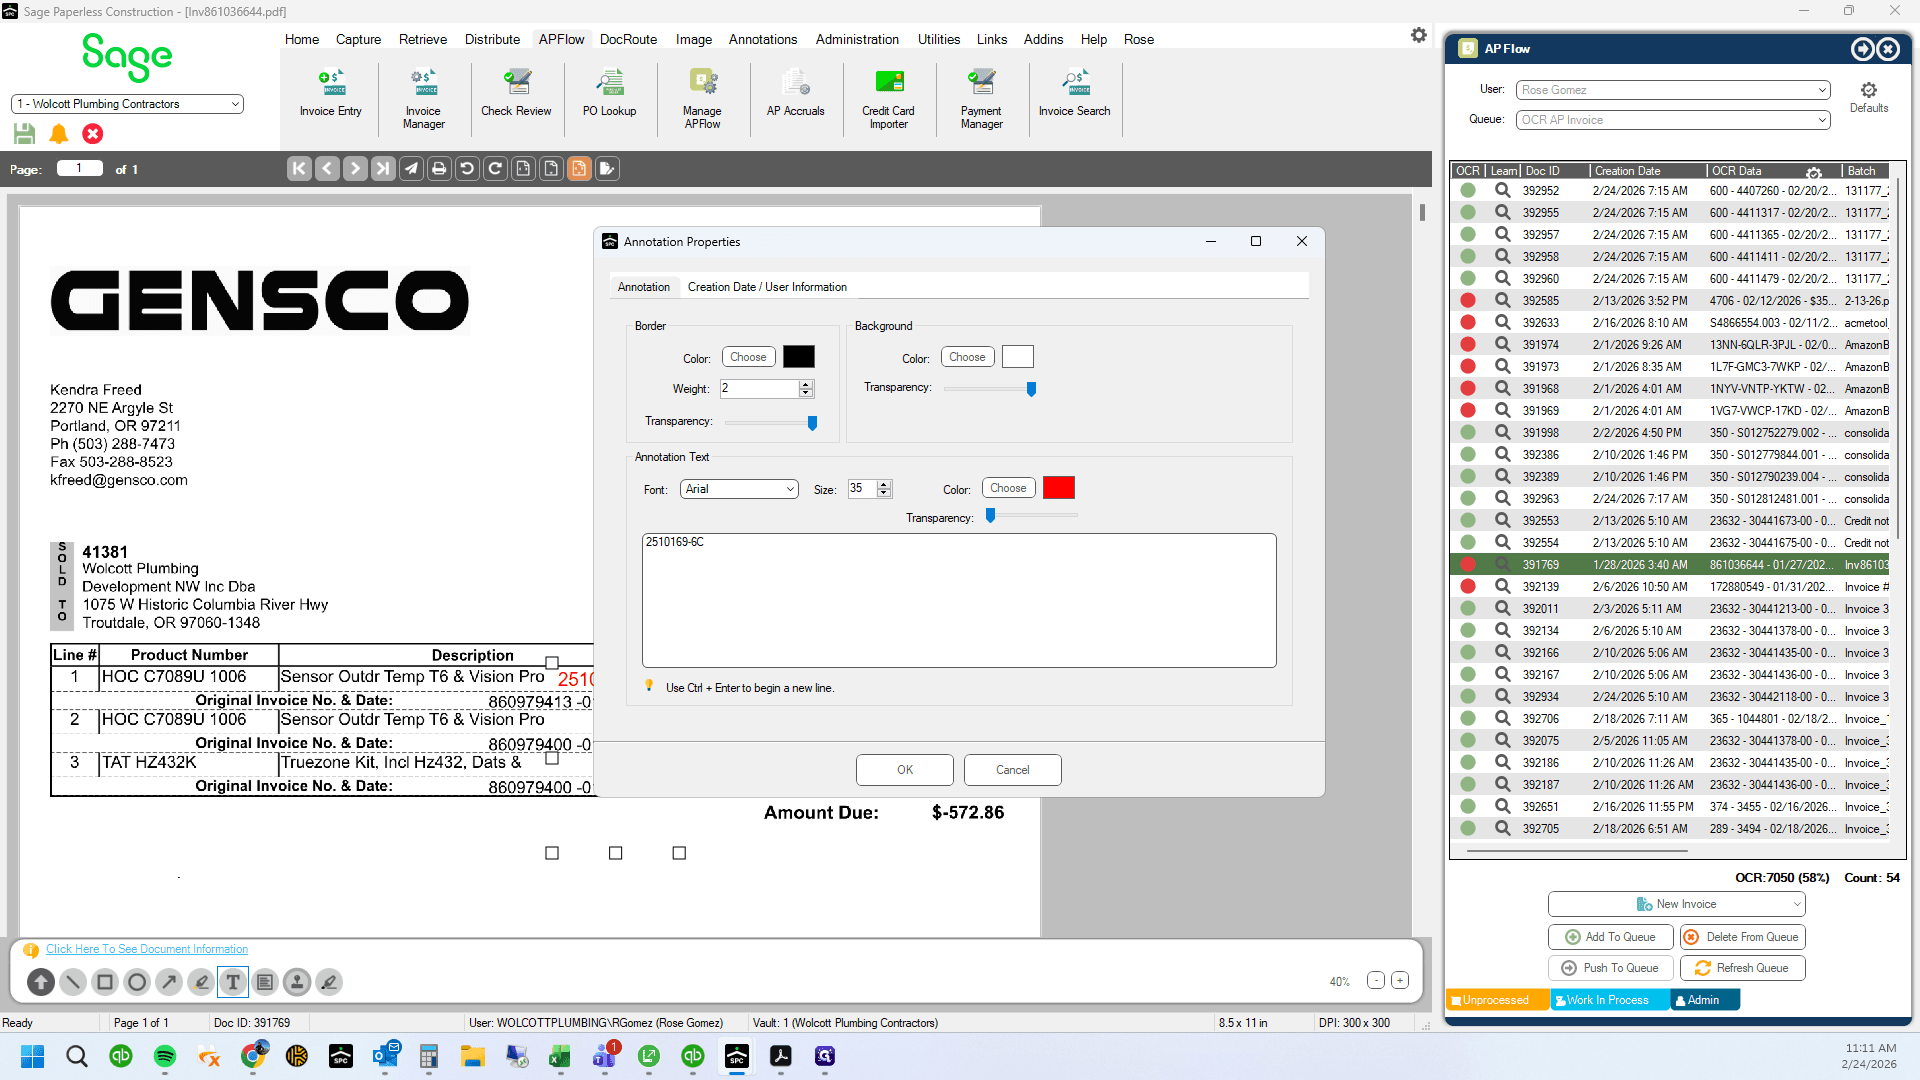The image size is (1920, 1080).
Task: Open the Retrieve menu
Action: 423,39
